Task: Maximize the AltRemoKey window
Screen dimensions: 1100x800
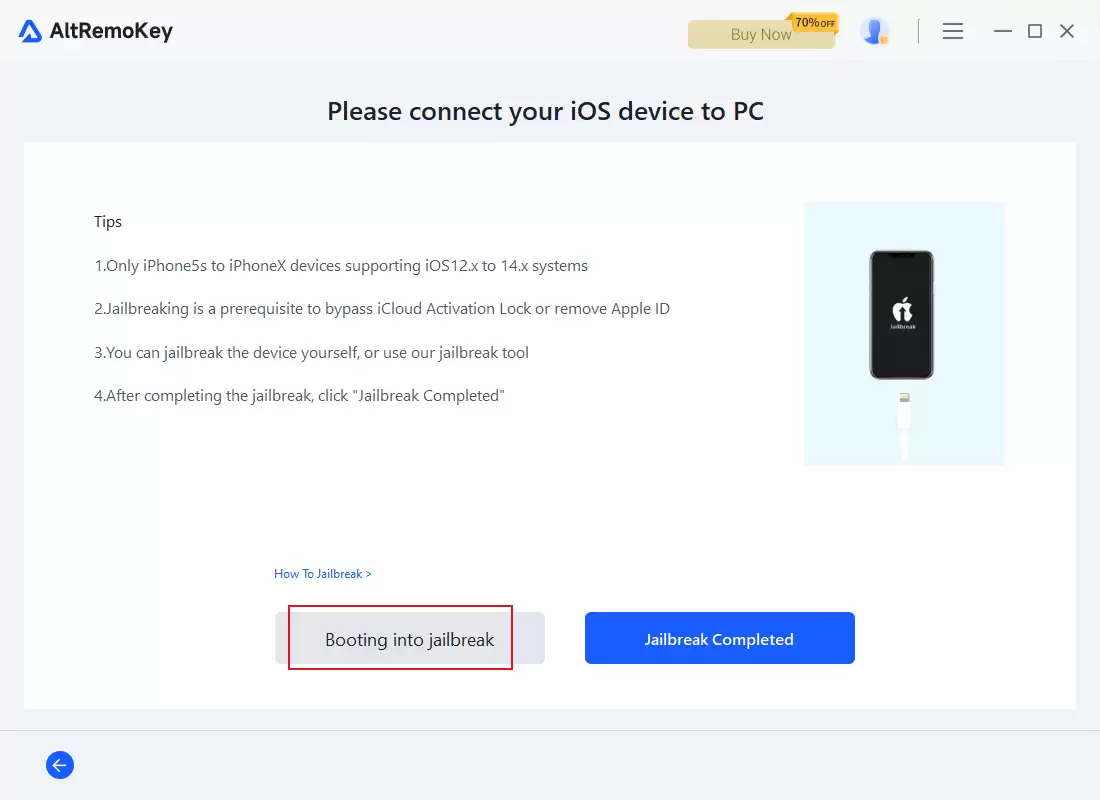Action: pyautogui.click(x=1035, y=31)
